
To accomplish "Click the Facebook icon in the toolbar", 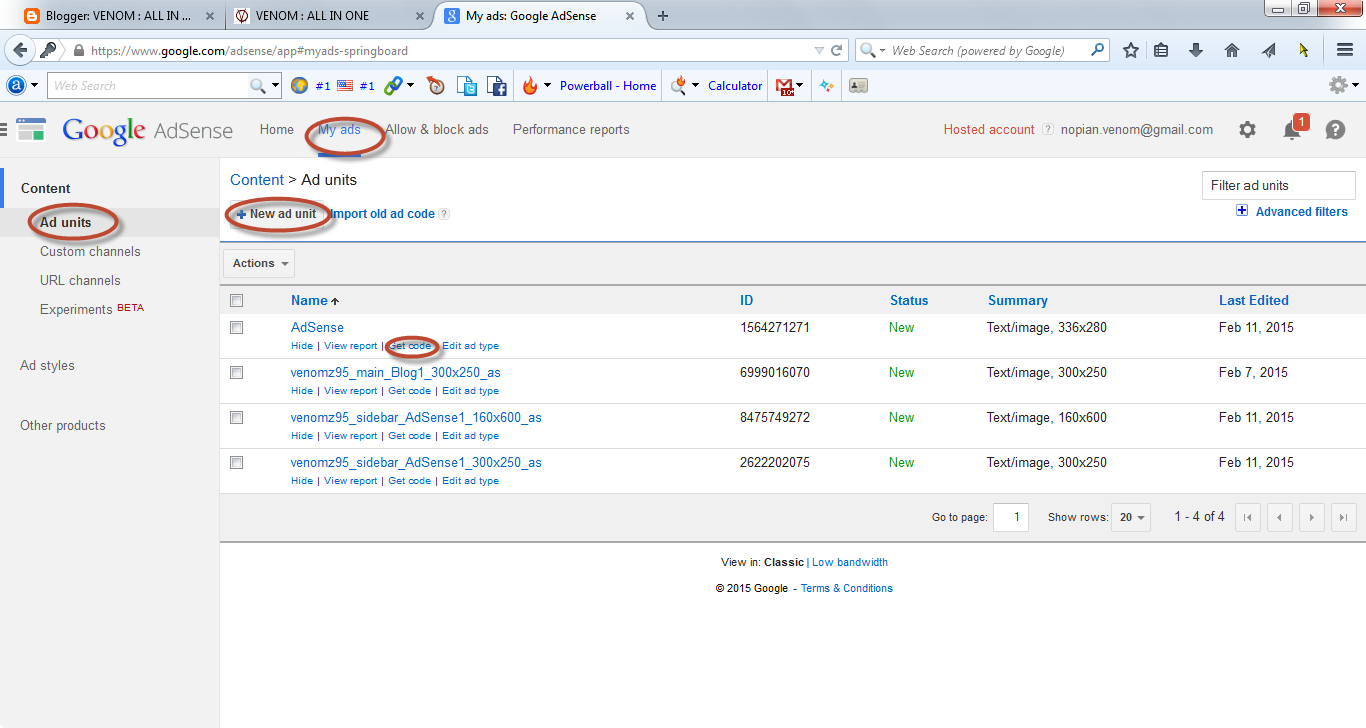I will pyautogui.click(x=497, y=86).
